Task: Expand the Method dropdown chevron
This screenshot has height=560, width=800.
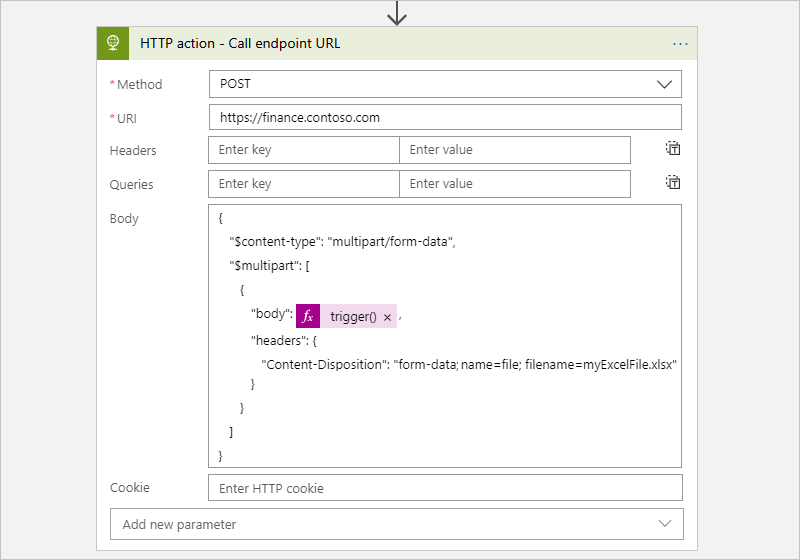Action: coord(664,84)
